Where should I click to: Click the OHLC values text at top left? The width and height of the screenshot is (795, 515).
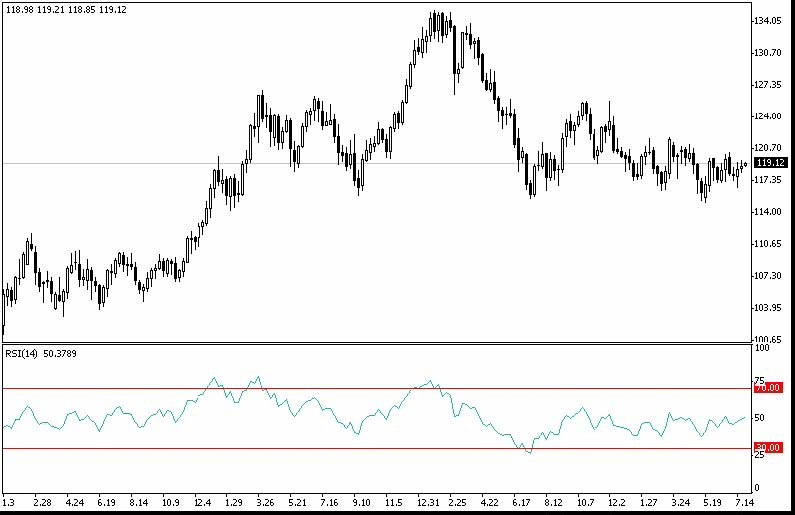(55, 7)
